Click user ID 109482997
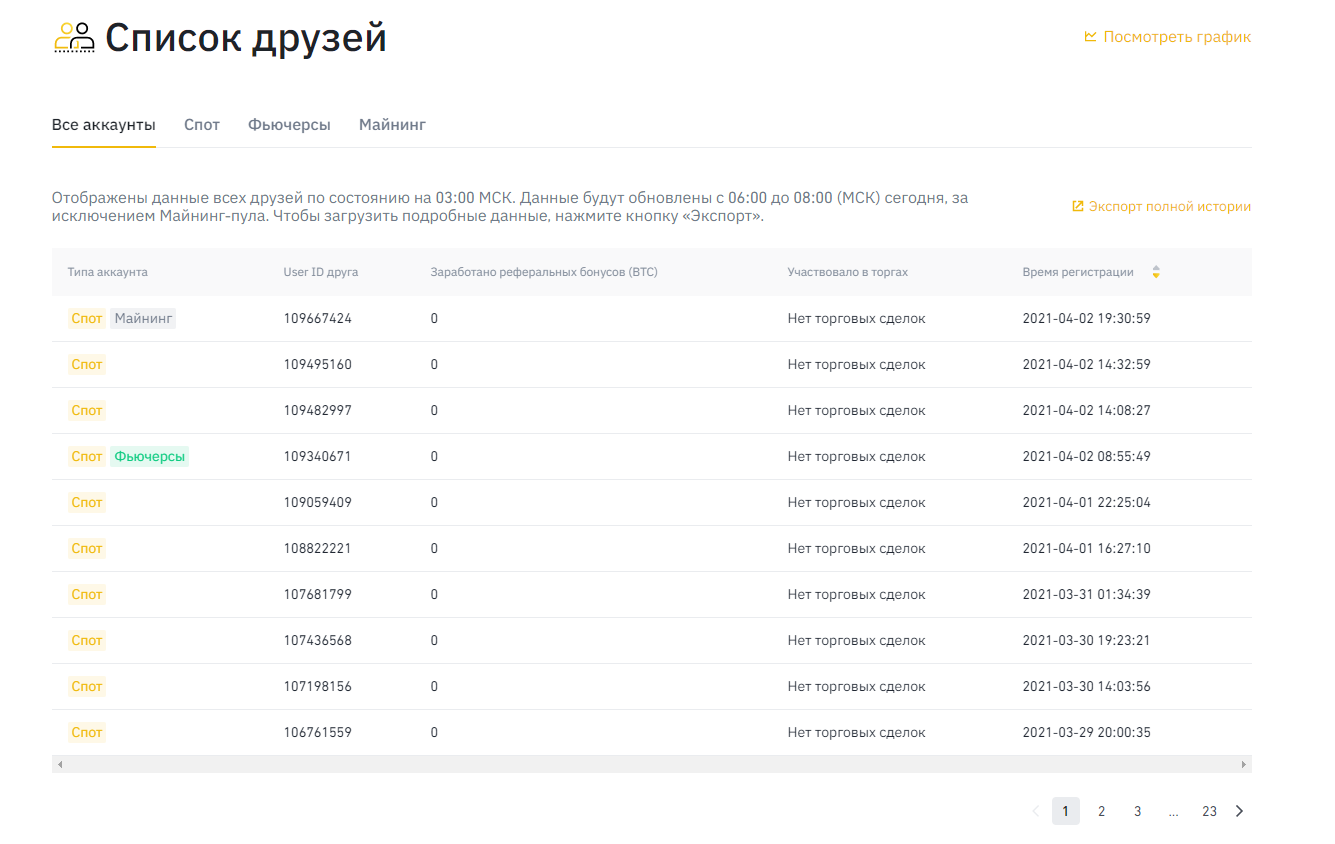The width and height of the screenshot is (1335, 844). click(x=318, y=411)
